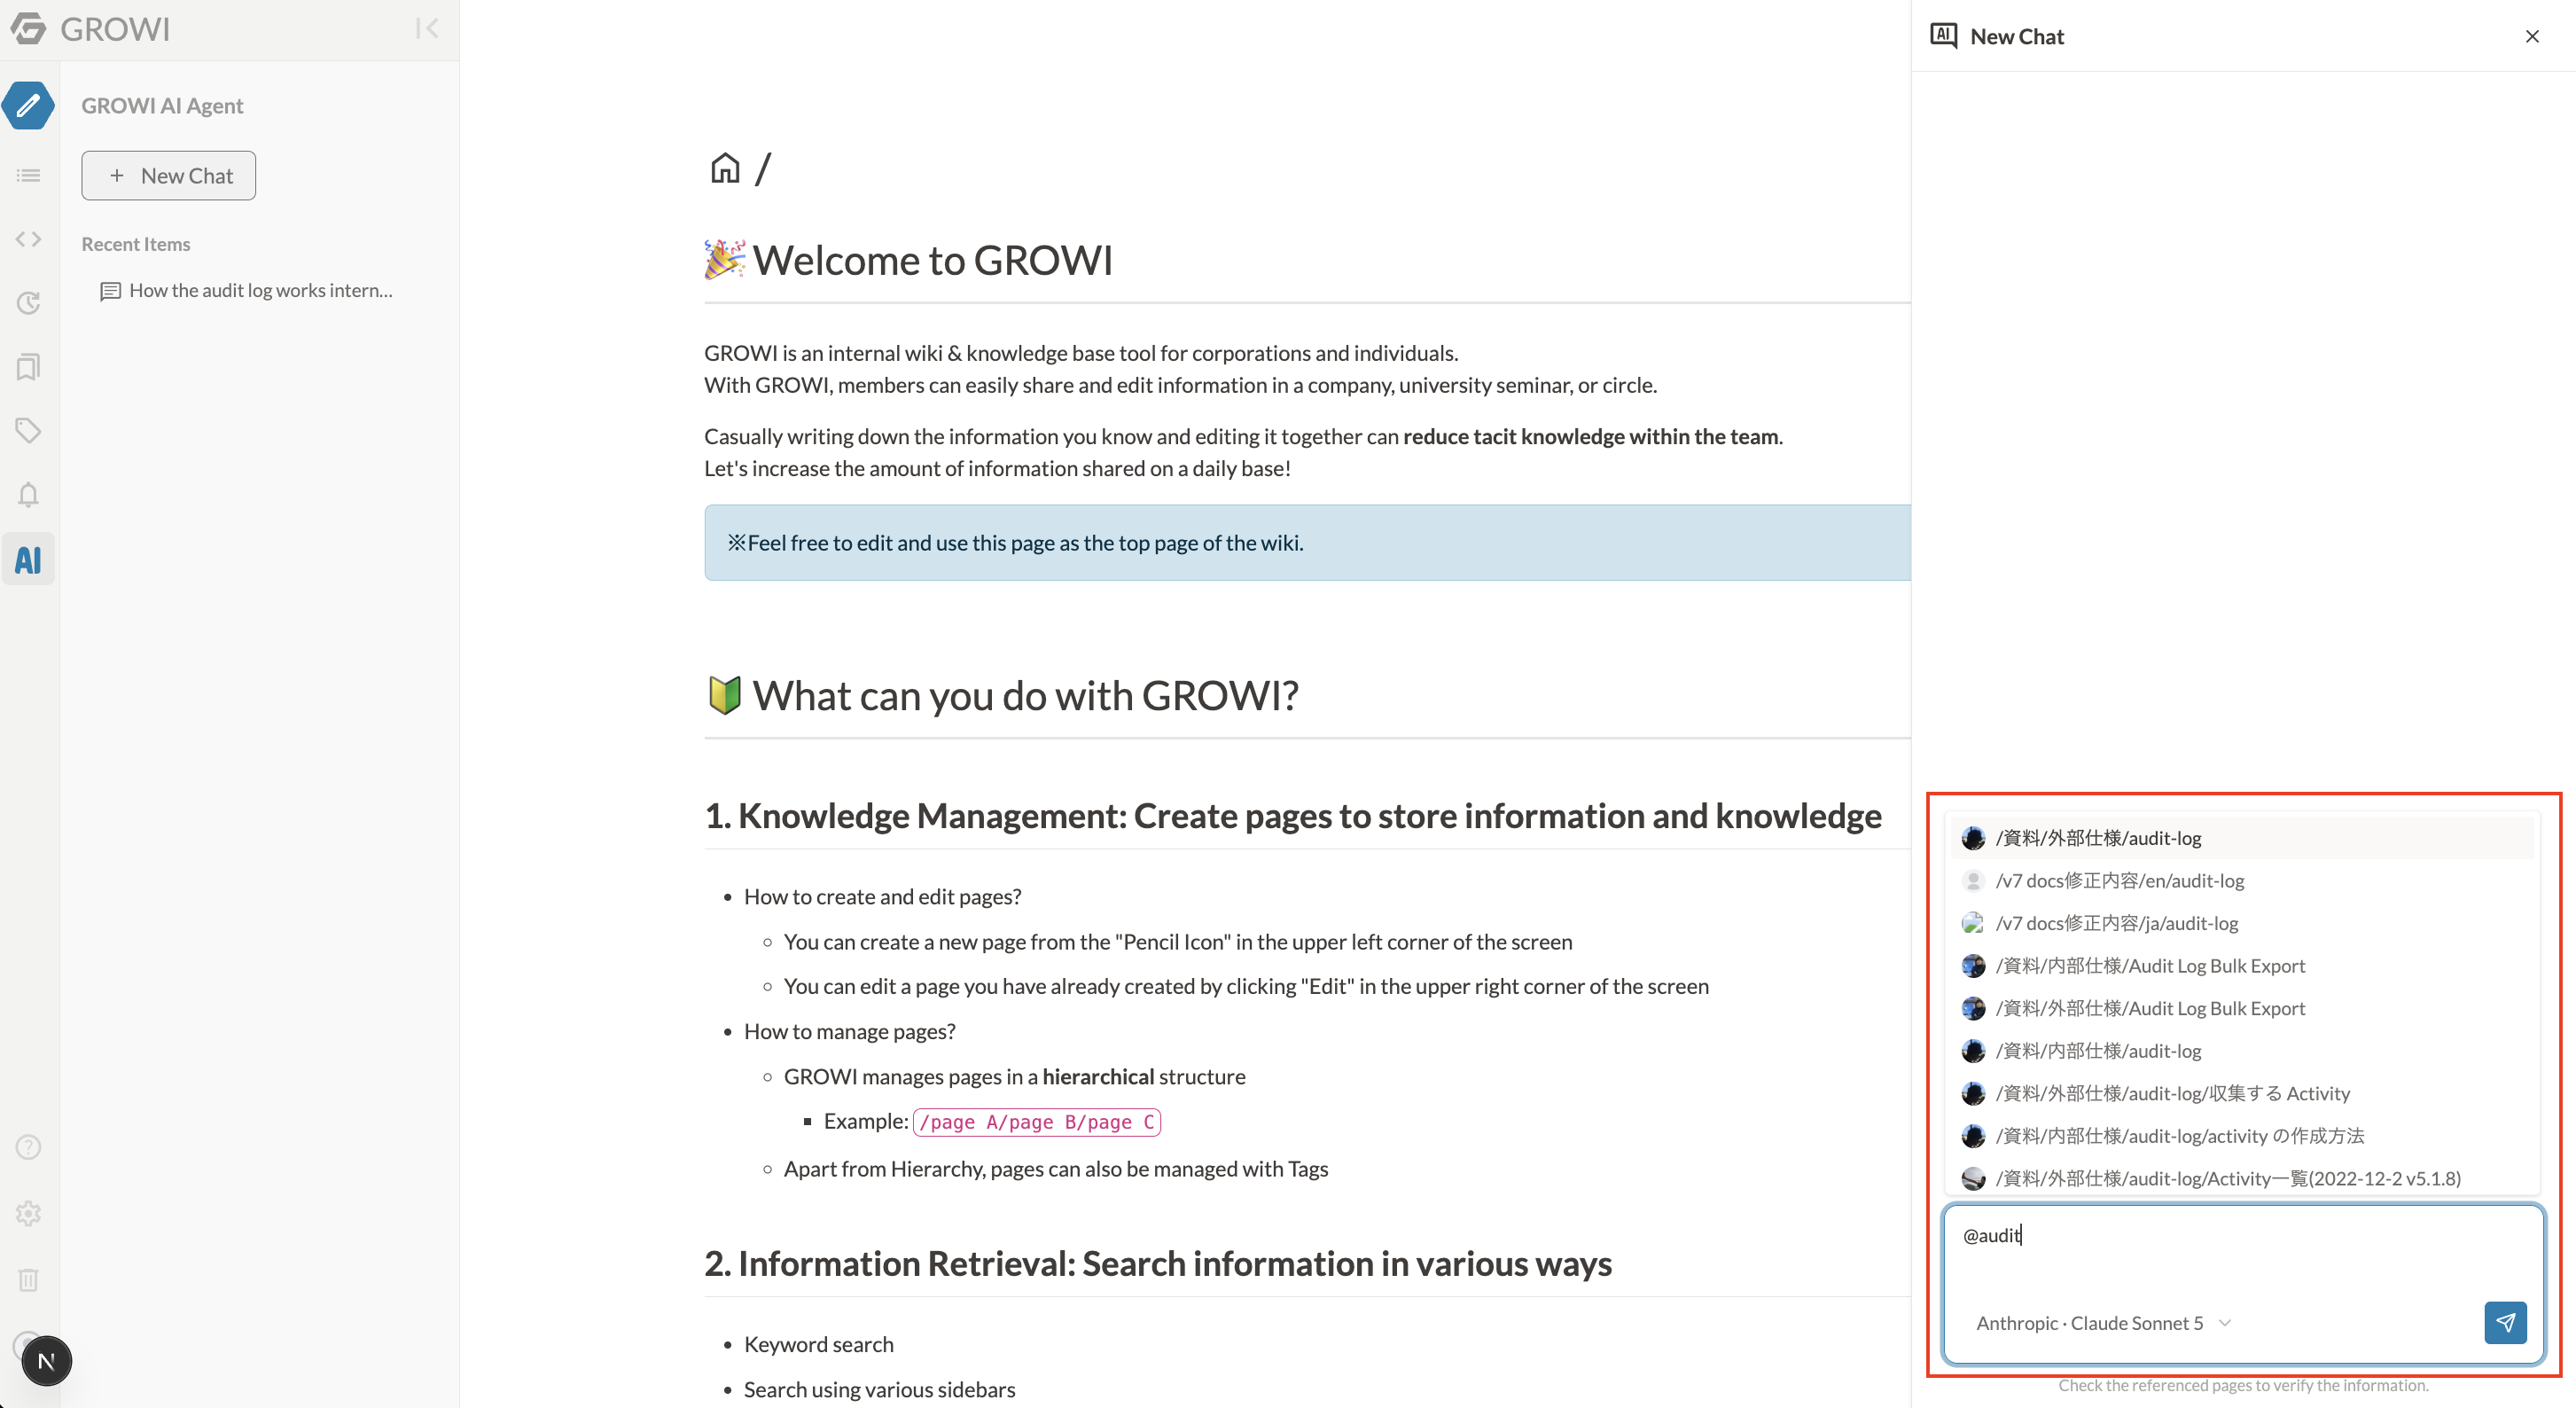
Task: Open the How the audit log works chat
Action: coord(247,290)
